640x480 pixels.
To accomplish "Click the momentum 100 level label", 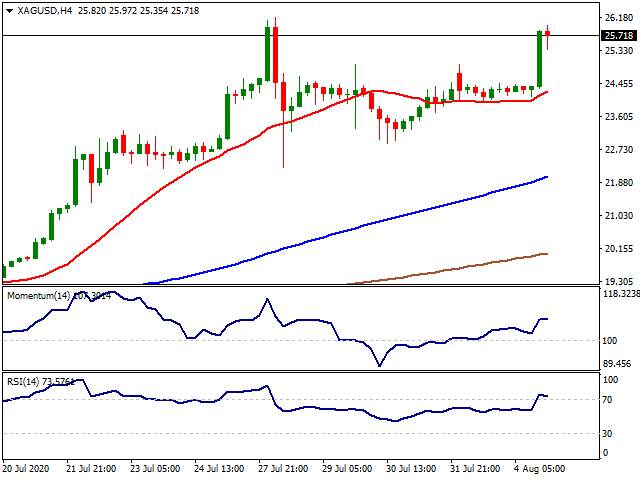I will click(x=610, y=340).
